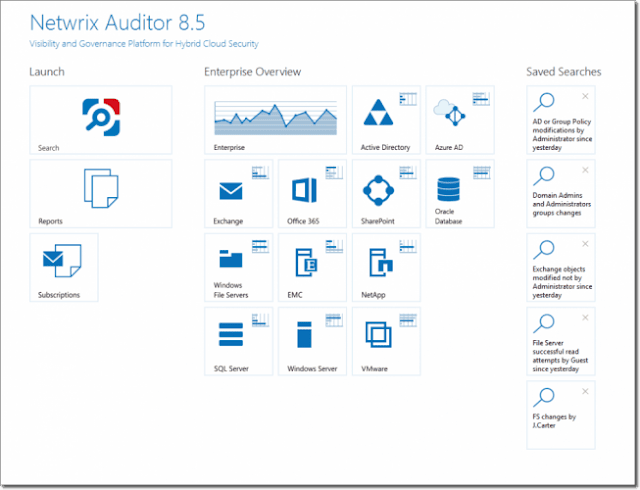Open Office 365 icon
Viewport: 640px width, 490px height.
tap(304, 190)
